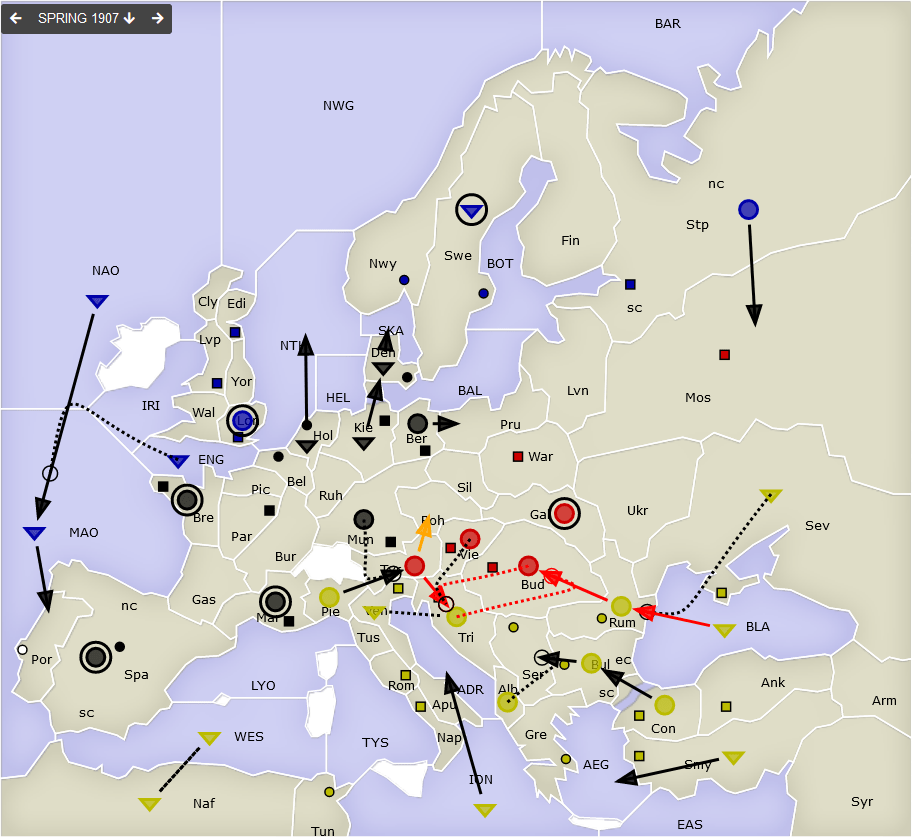Screen dimensions: 912x837
Task: Select the blue fleet in MAO
Action: [35, 533]
